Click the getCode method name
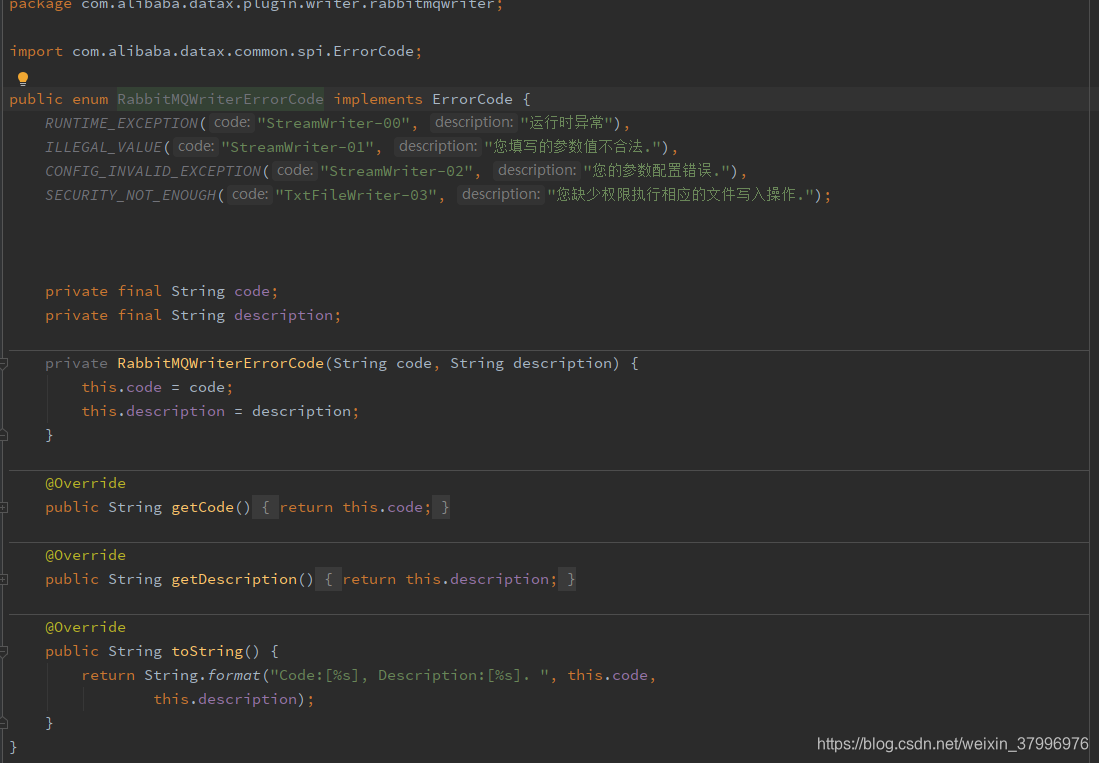Viewport: 1099px width, 763px height. 202,507
